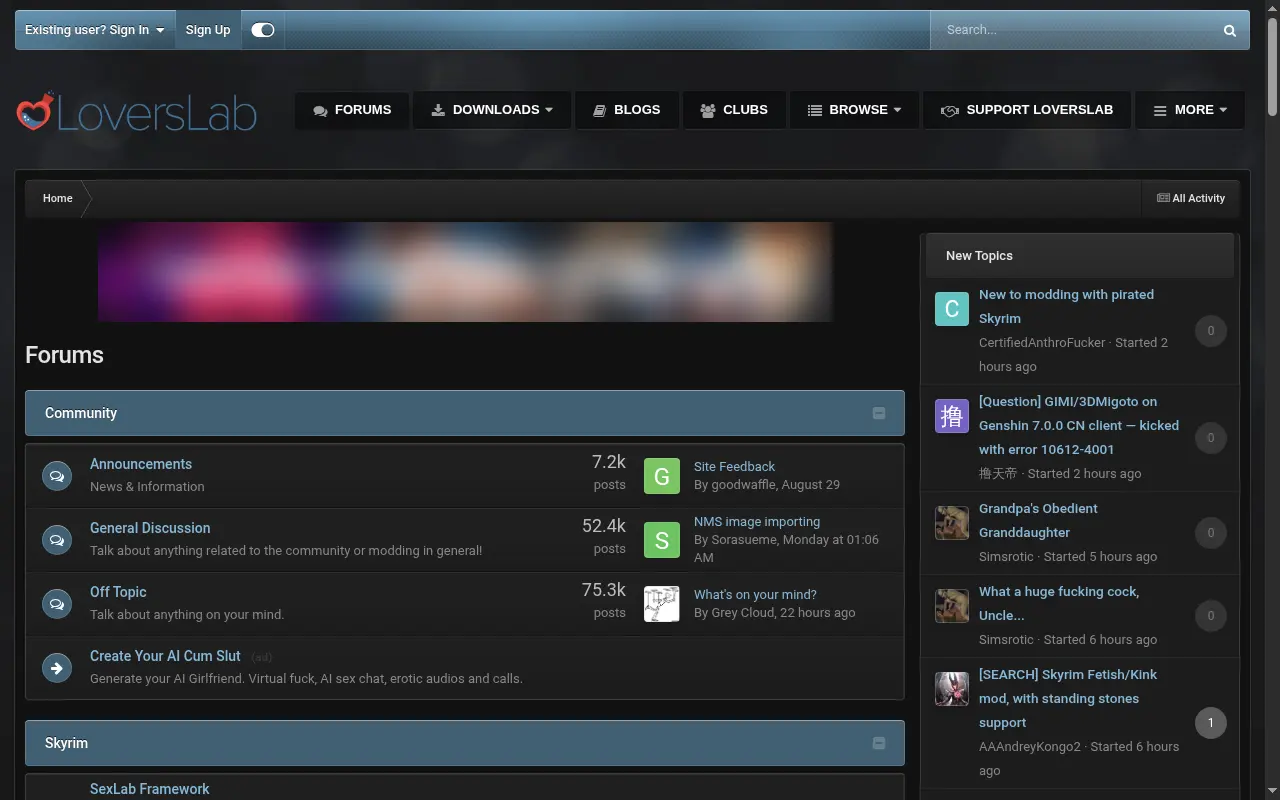Viewport: 1280px width, 800px height.
Task: Click the blurred banner advertisement
Action: (465, 272)
